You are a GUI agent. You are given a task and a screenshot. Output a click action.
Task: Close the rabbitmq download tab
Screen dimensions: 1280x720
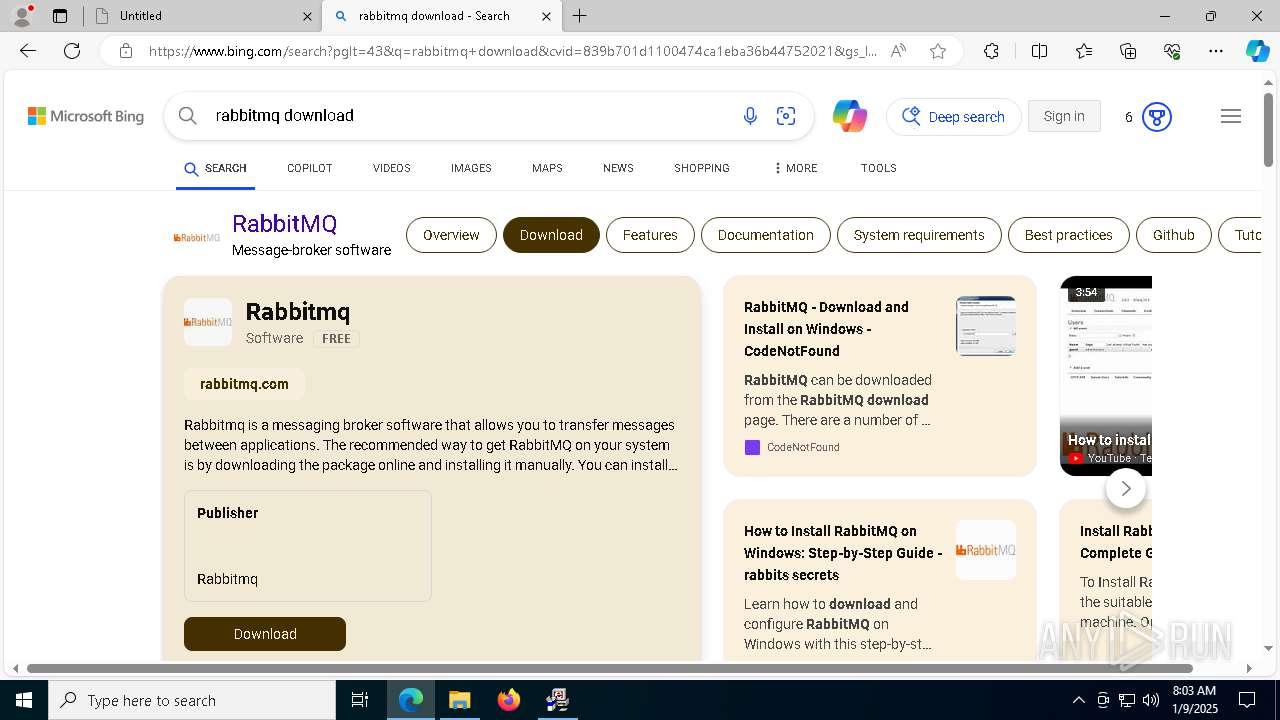pyautogui.click(x=546, y=16)
